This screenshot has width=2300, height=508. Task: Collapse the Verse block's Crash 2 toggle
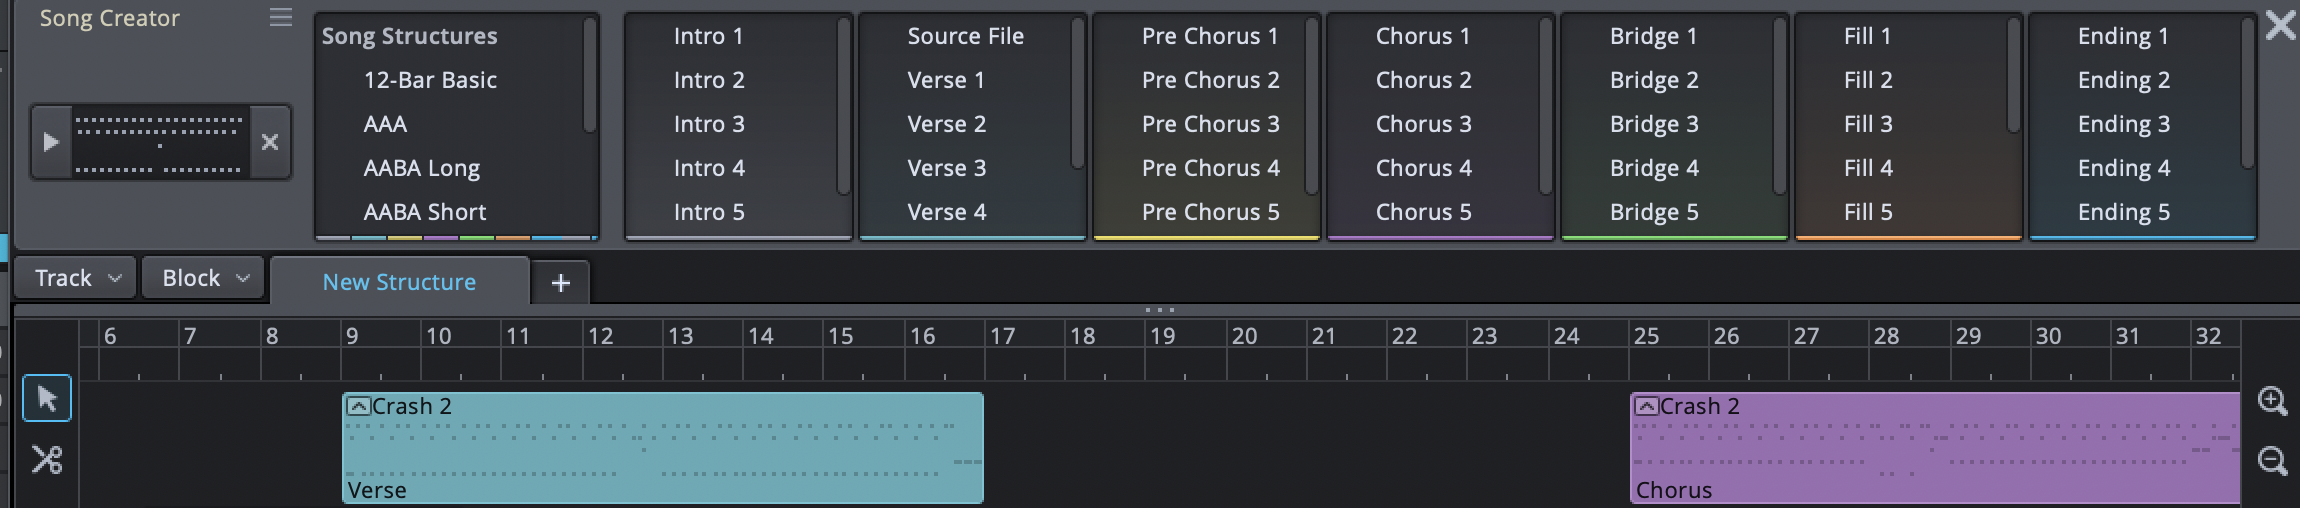pyautogui.click(x=358, y=406)
